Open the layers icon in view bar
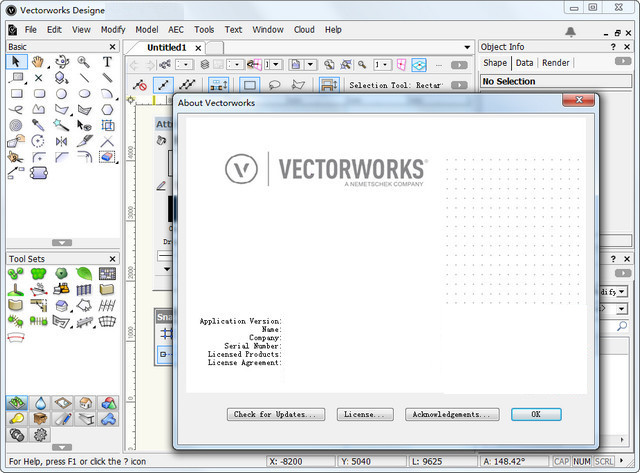 coord(205,64)
